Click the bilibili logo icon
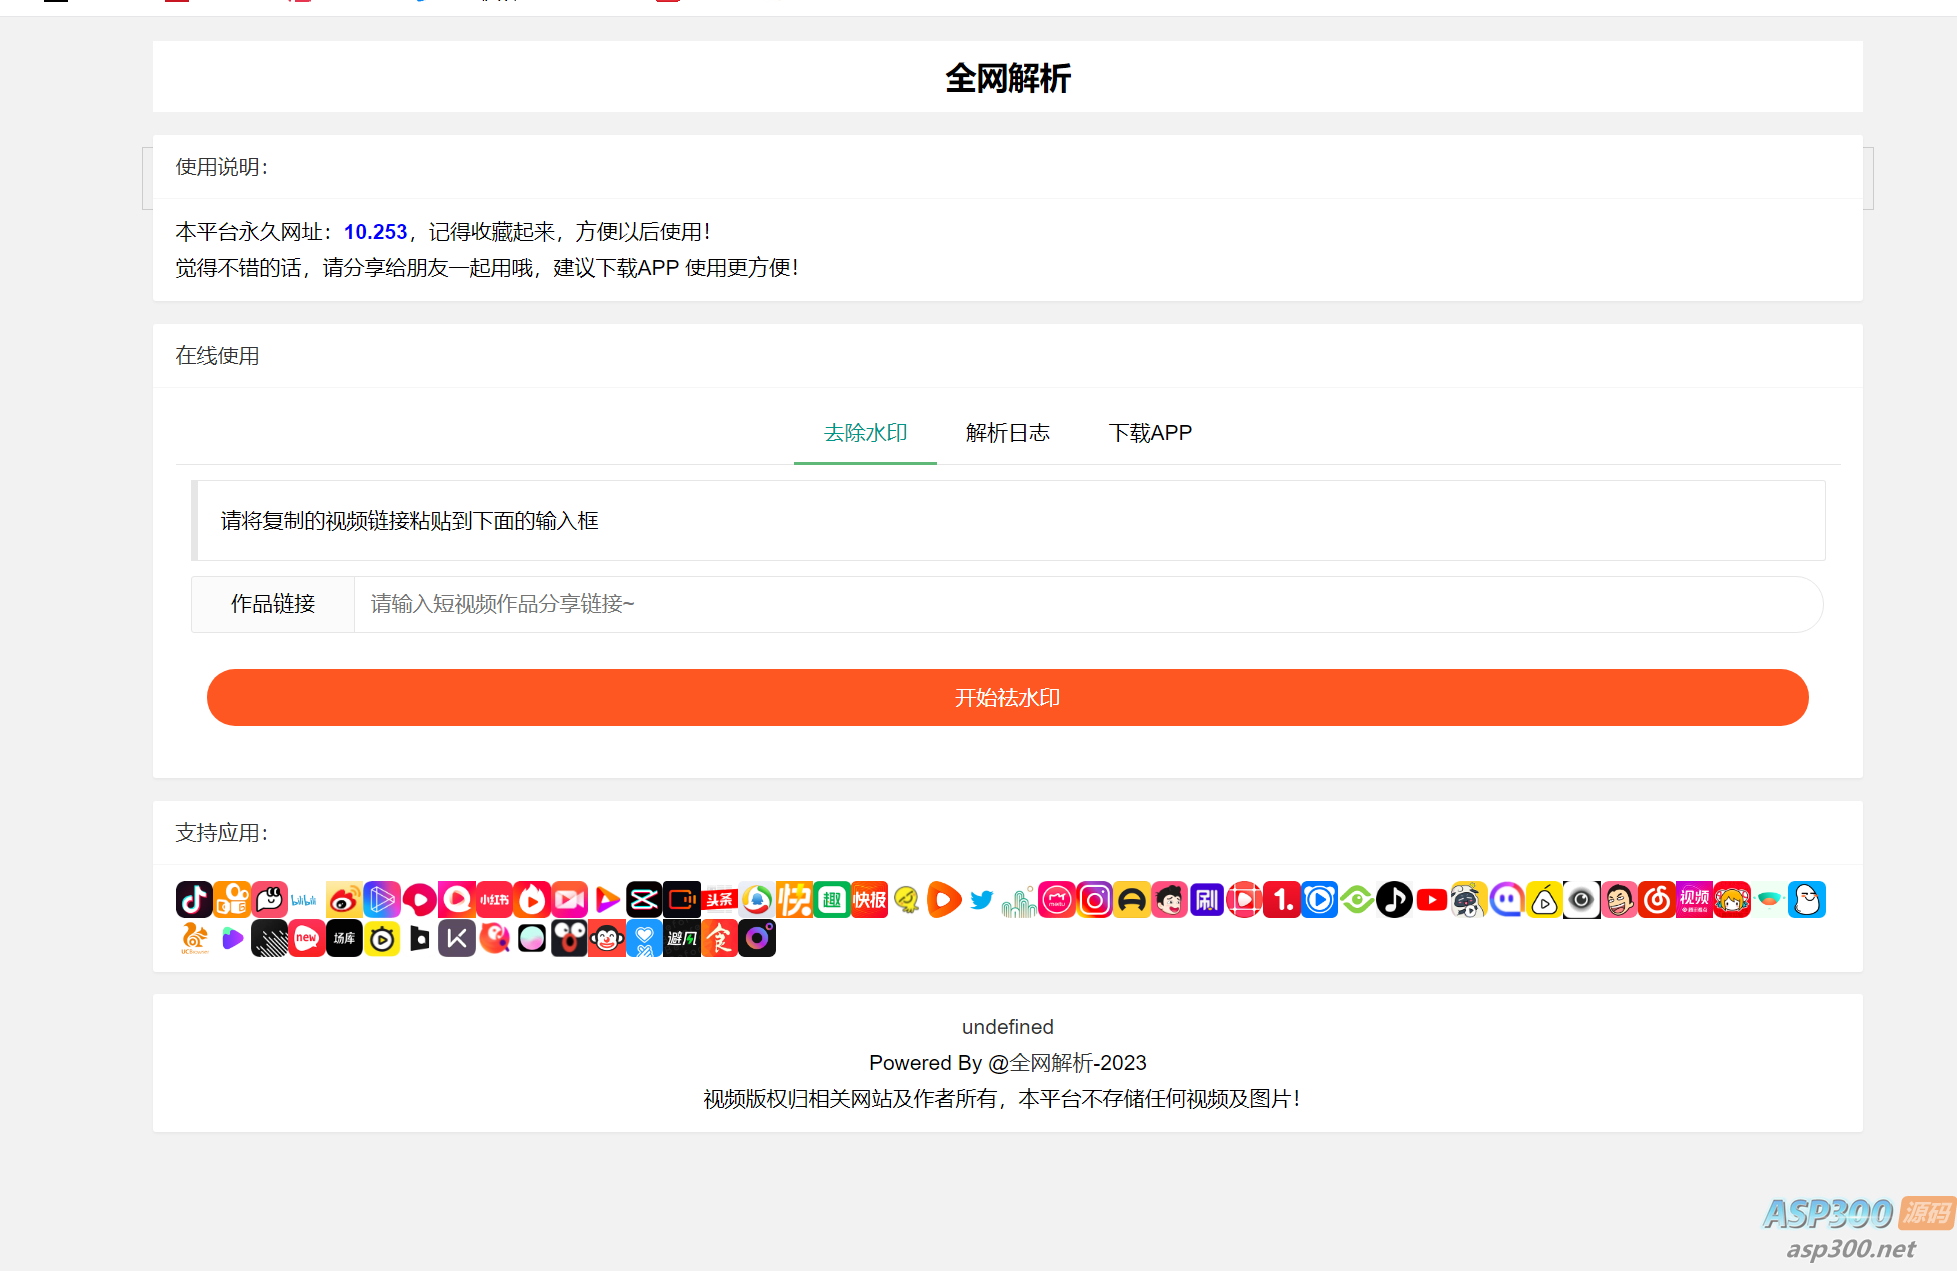 click(304, 900)
